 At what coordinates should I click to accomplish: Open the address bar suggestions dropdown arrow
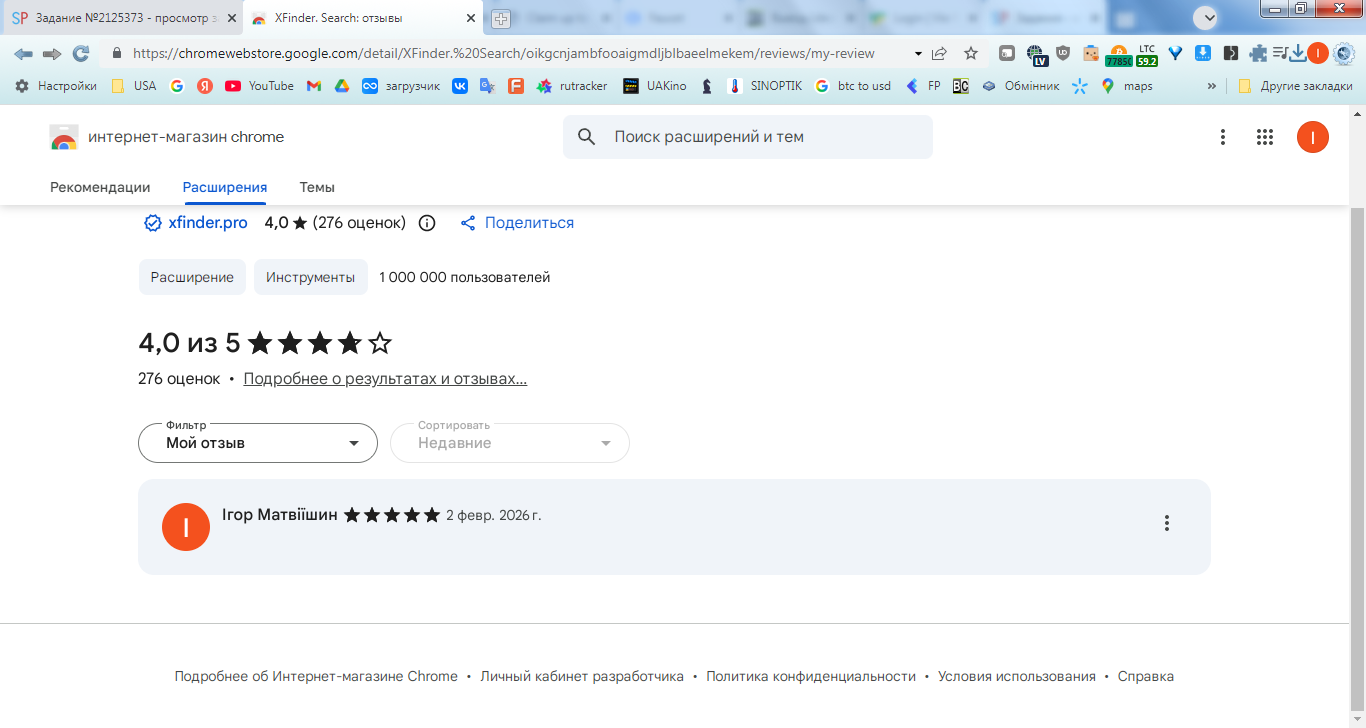coord(918,53)
